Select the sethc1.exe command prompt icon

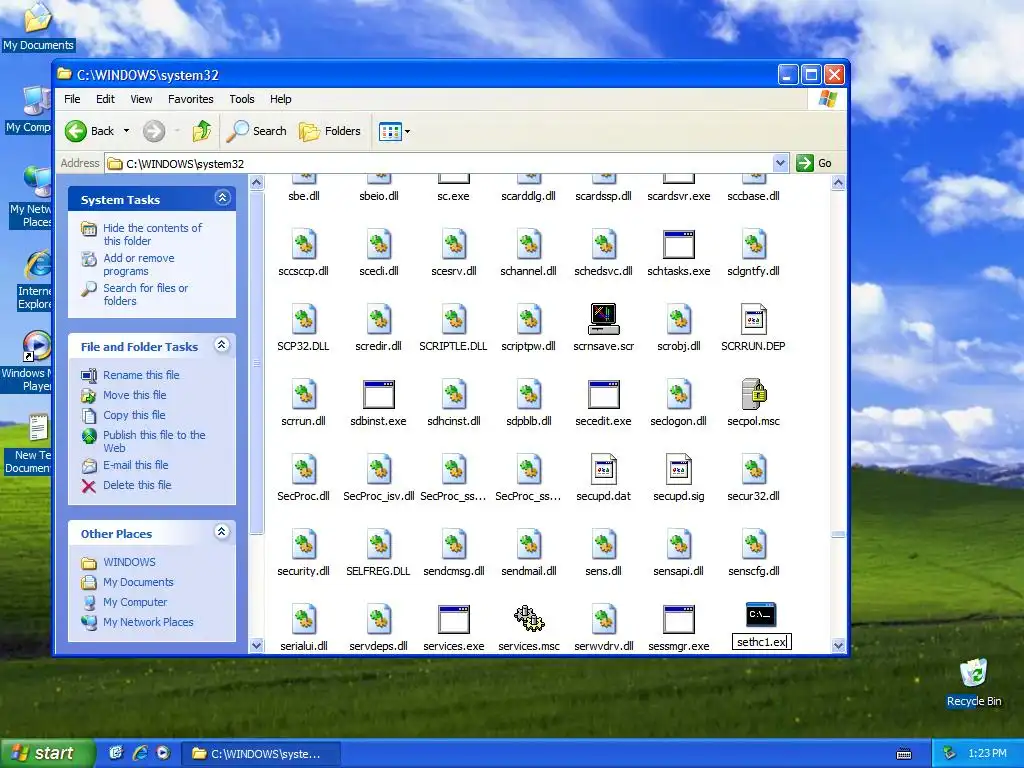point(761,615)
